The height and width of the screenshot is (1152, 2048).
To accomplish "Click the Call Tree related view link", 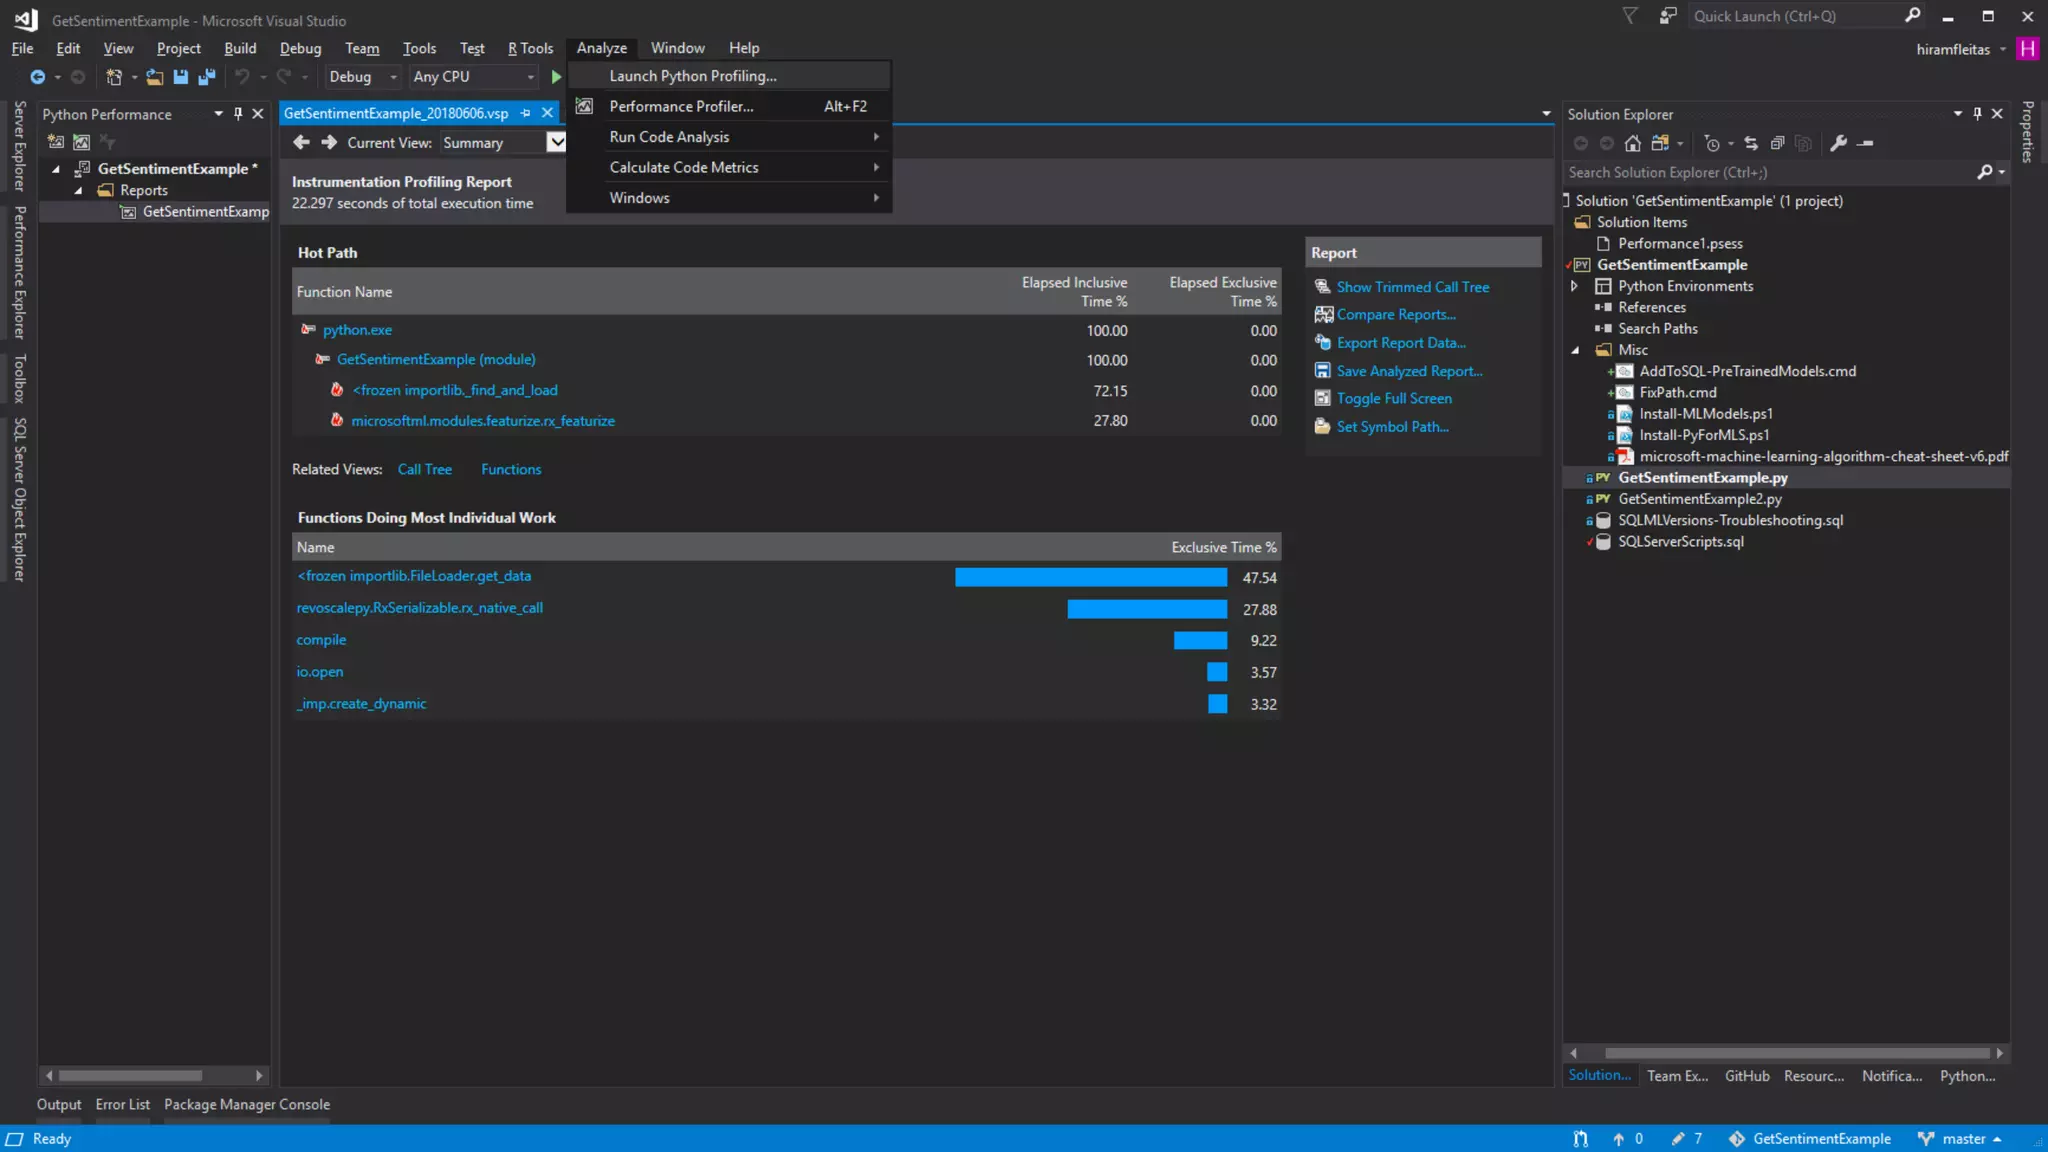I will tap(424, 469).
